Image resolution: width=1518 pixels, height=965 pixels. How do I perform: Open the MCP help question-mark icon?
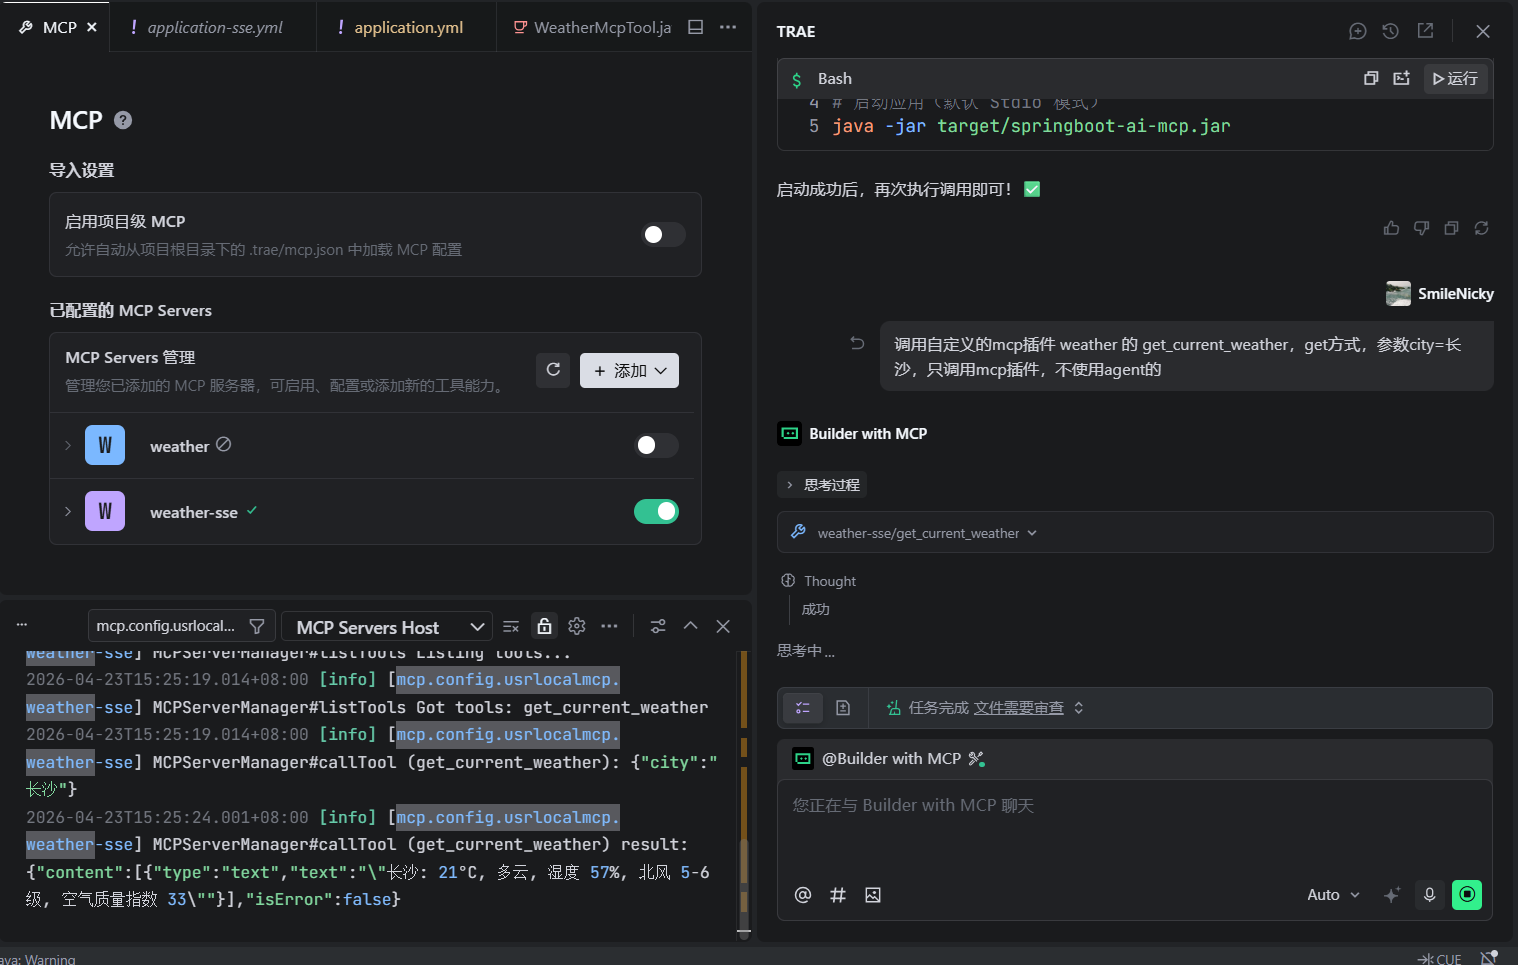[x=123, y=120]
